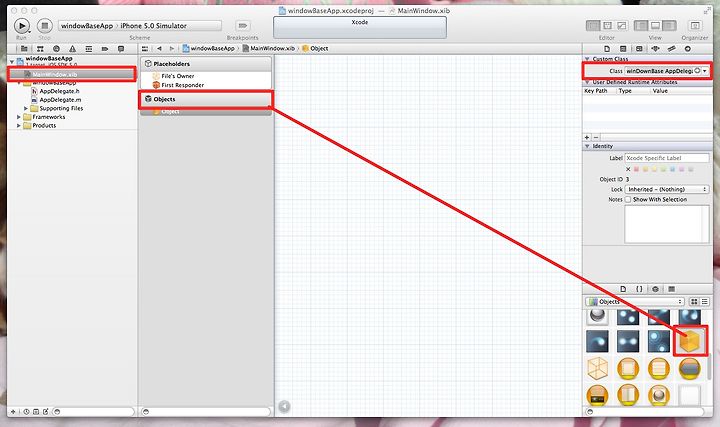Screen dimensions: 720x427
Task: Show the Connections inspector arrow tab
Action: point(687,49)
